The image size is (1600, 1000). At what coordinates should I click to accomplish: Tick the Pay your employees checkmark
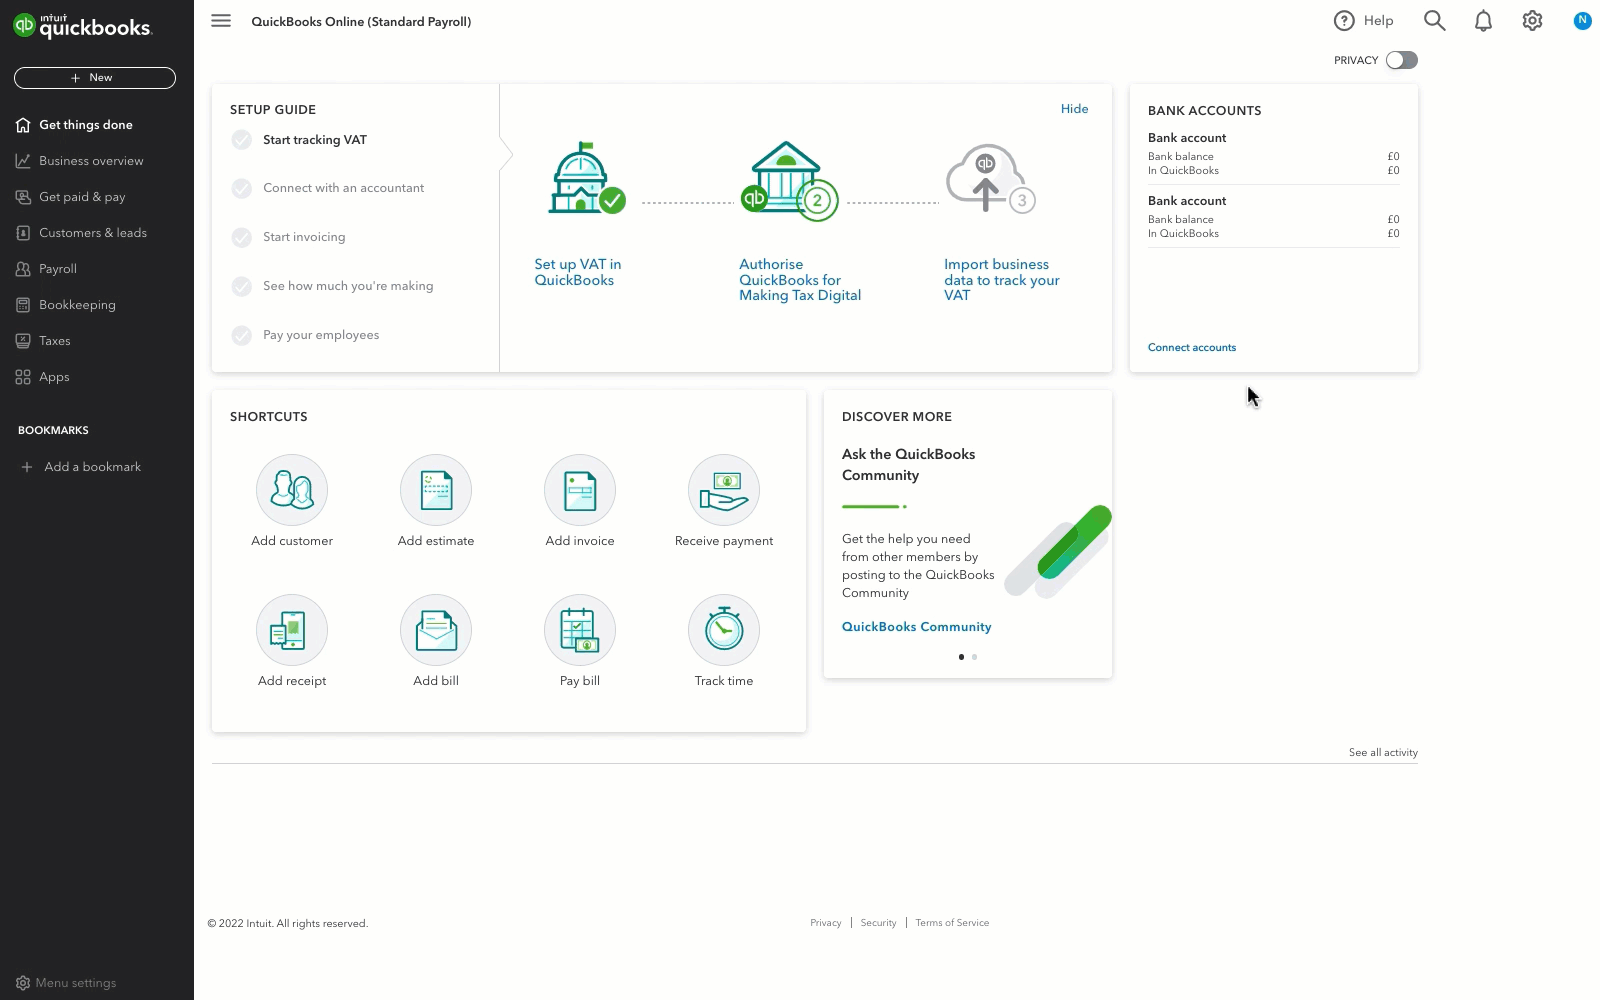(242, 335)
